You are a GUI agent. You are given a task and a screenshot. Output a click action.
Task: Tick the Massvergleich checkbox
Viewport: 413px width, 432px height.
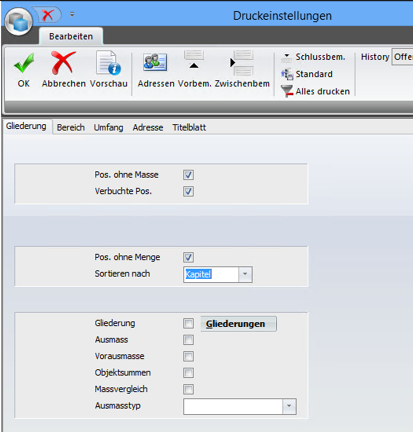188,389
